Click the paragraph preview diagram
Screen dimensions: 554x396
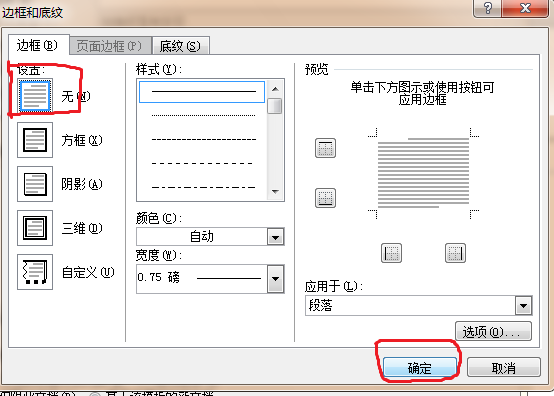(x=423, y=173)
